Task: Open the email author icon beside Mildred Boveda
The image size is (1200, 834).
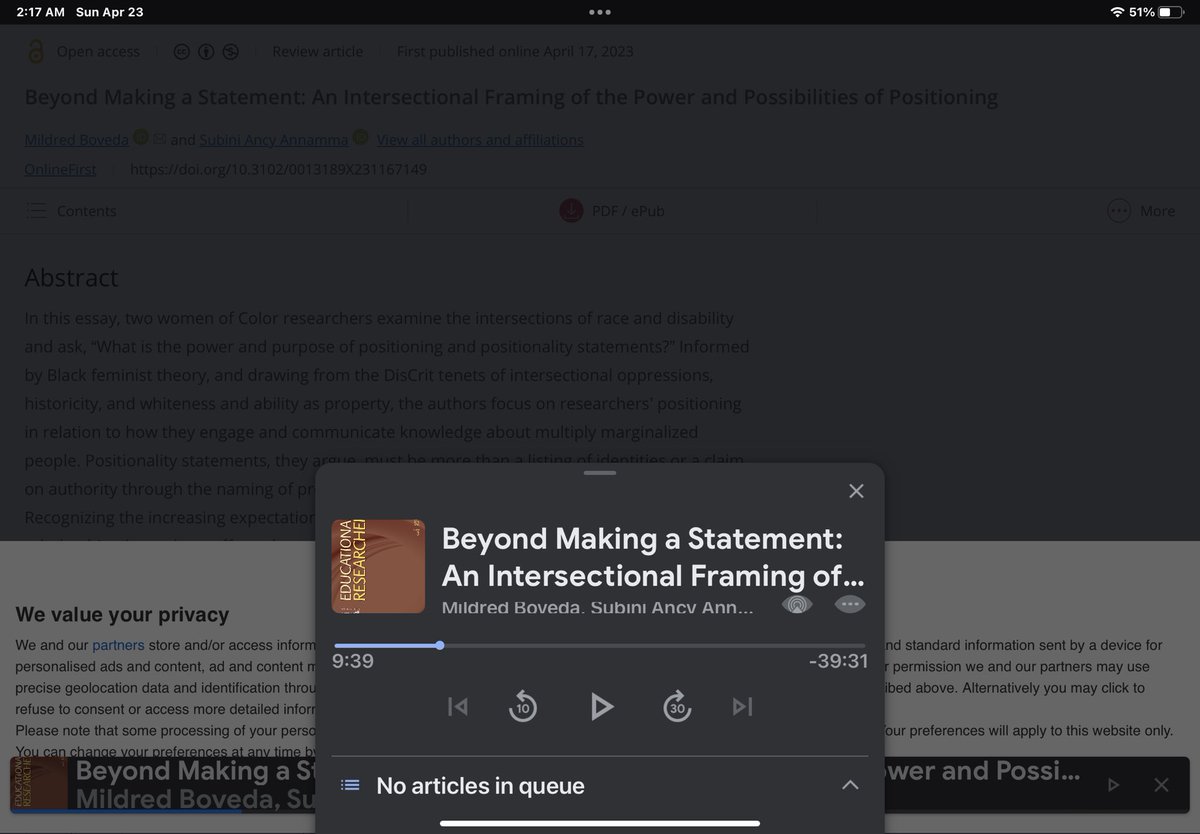Action: coord(160,139)
